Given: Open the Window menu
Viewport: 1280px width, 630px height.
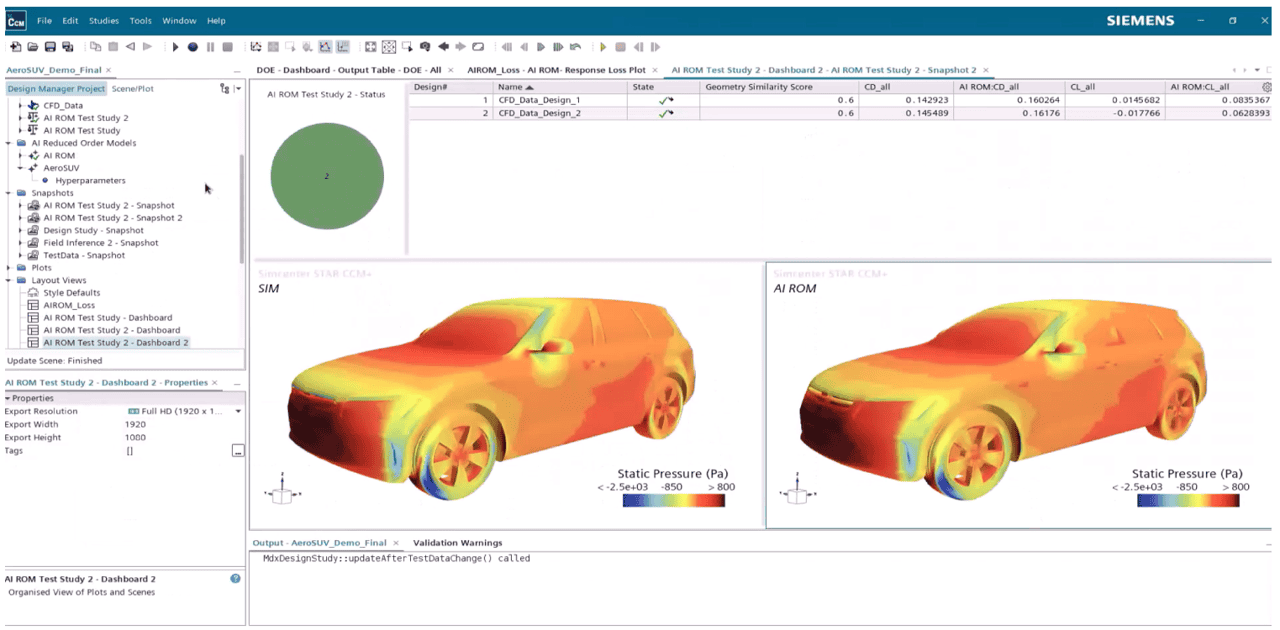Looking at the screenshot, I should pyautogui.click(x=179, y=20).
